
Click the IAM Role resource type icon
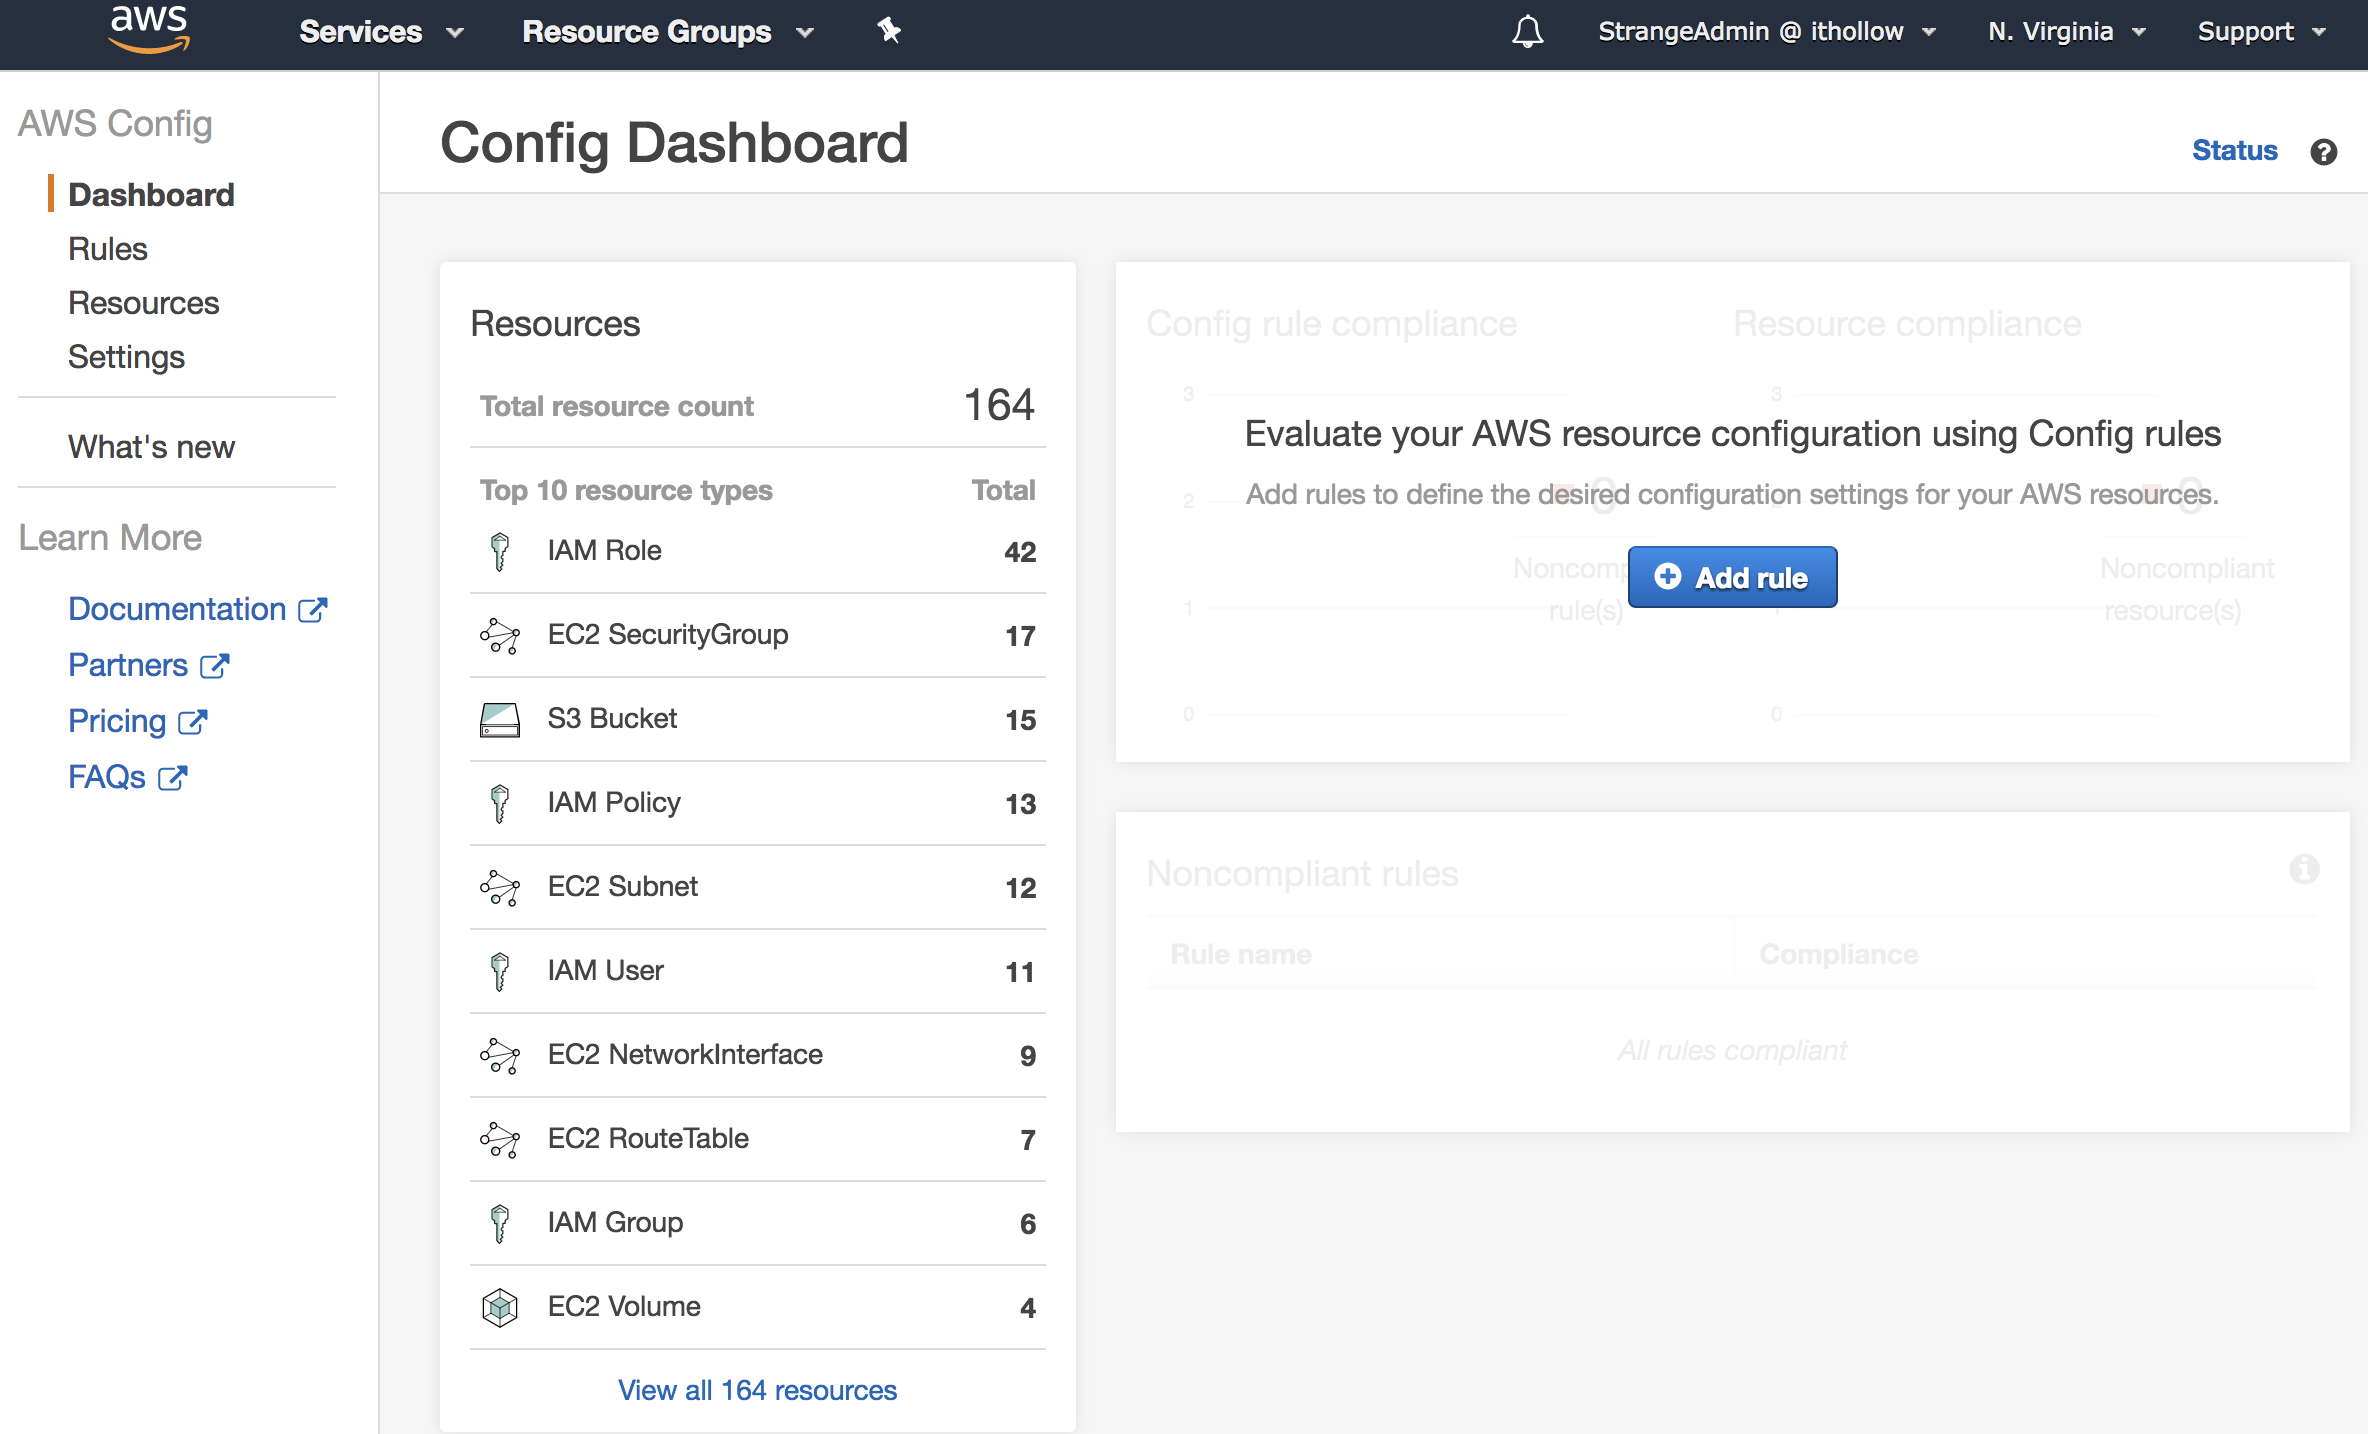pos(497,550)
